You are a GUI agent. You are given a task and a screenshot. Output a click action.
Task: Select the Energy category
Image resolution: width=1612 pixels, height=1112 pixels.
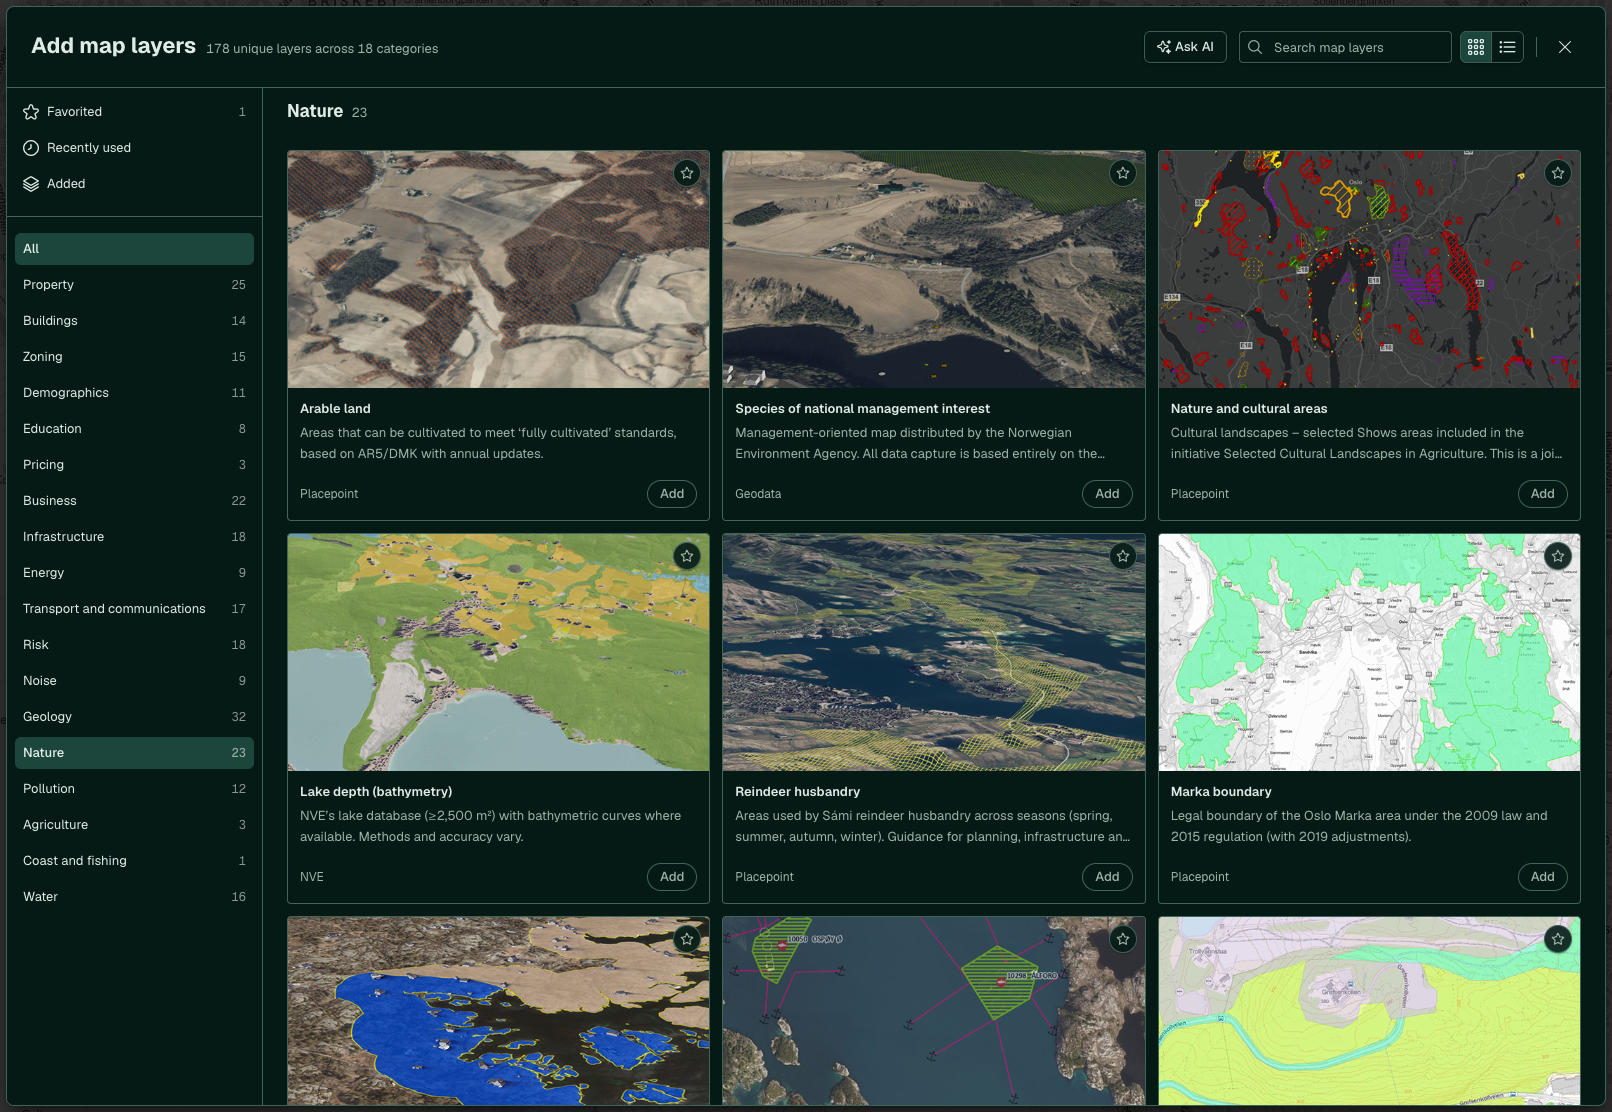pos(134,573)
